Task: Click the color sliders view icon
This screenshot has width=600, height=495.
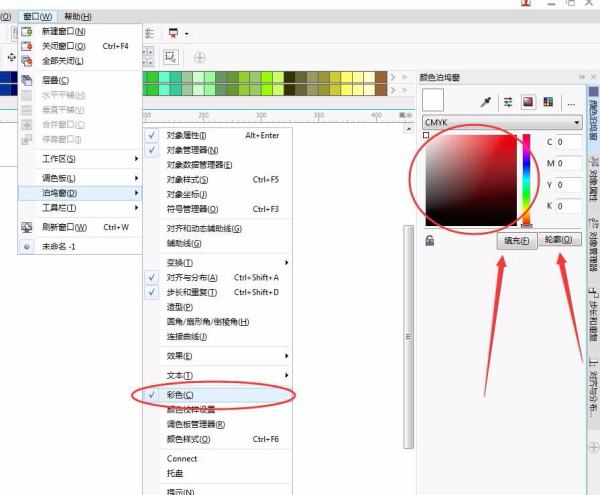Action: [508, 102]
